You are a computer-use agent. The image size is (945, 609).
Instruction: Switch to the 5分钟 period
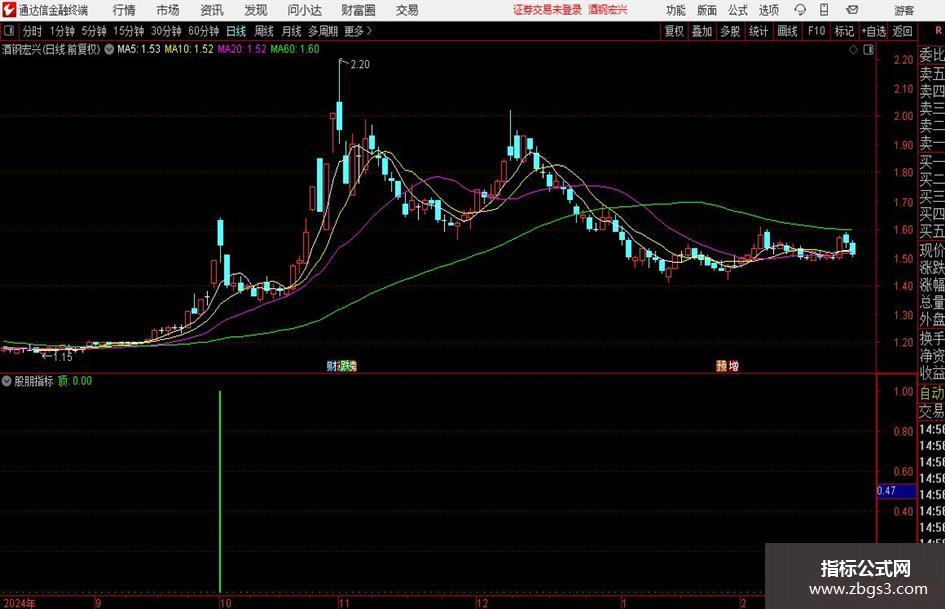point(93,31)
